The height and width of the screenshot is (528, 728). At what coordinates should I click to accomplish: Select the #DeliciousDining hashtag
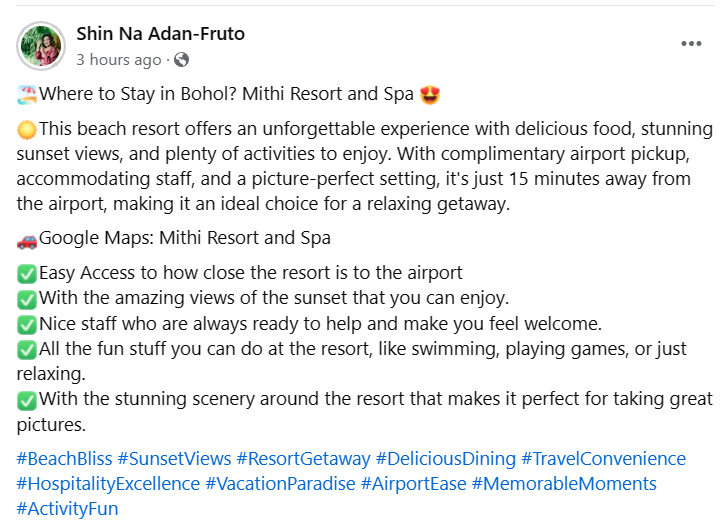coord(446,459)
